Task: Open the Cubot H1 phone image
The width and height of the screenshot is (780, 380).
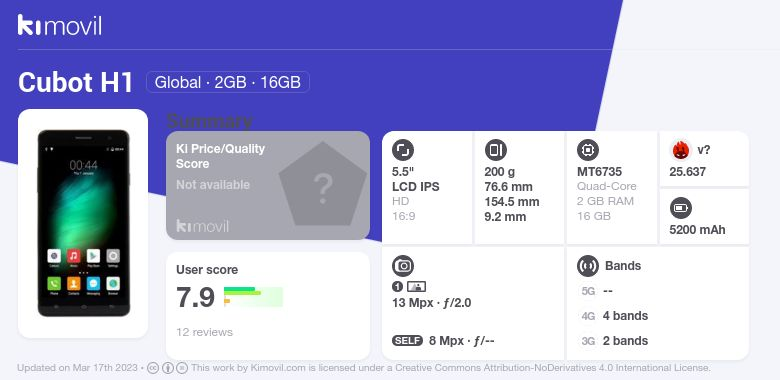Action: pos(83,223)
